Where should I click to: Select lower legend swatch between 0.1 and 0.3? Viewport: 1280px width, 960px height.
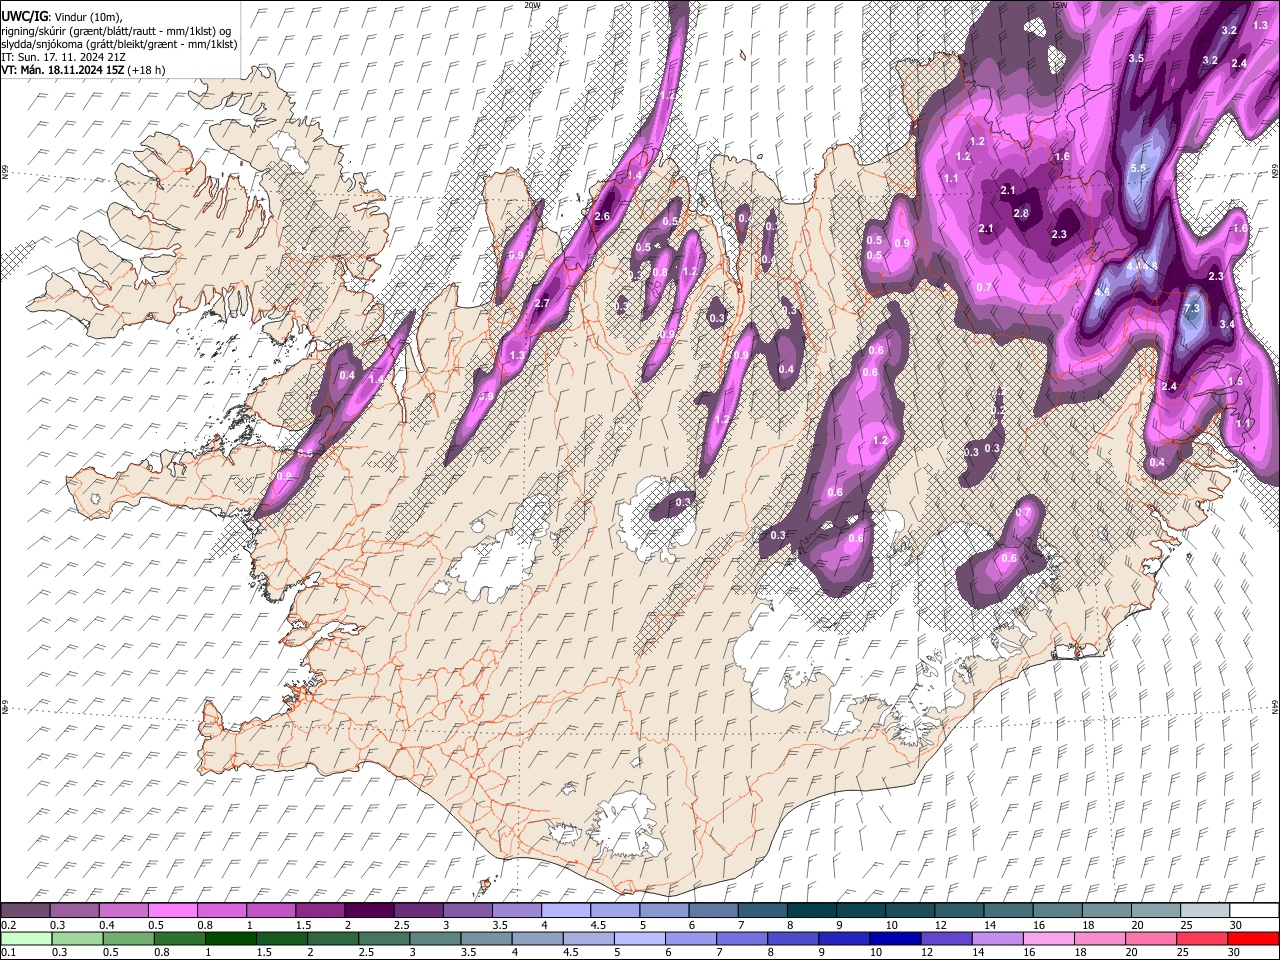coord(25,938)
